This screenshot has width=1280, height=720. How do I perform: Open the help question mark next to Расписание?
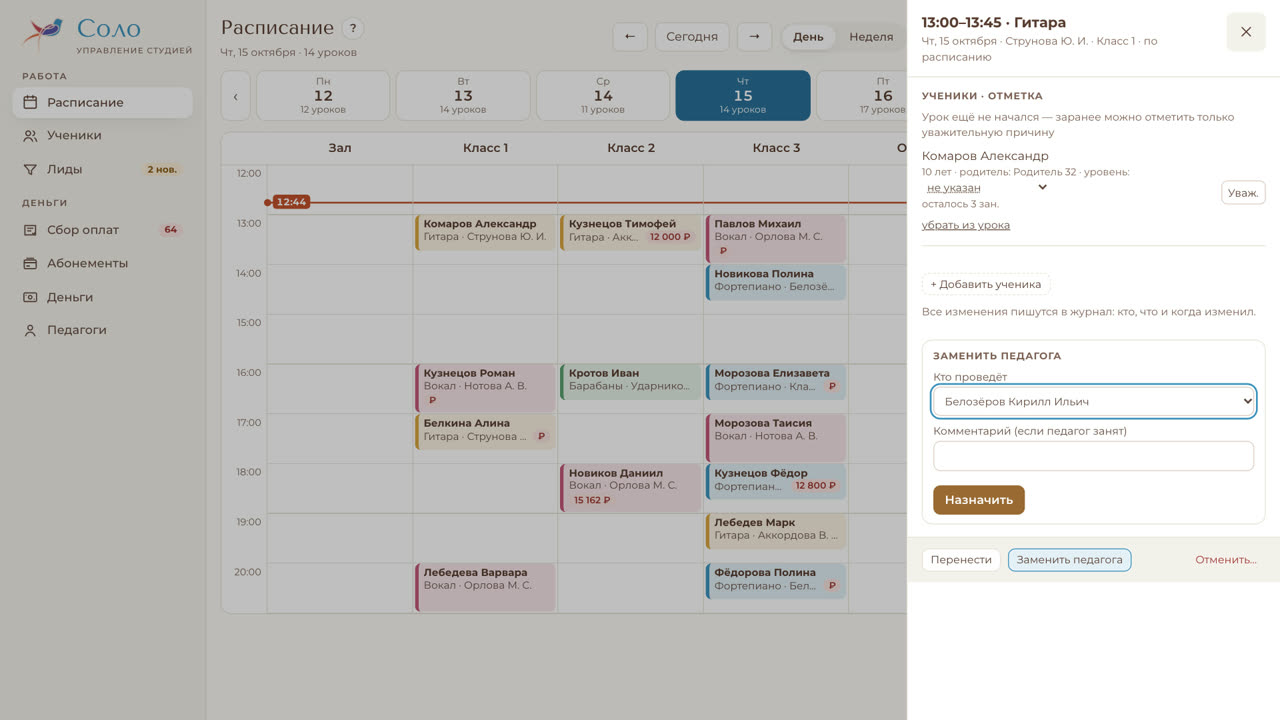click(x=352, y=29)
